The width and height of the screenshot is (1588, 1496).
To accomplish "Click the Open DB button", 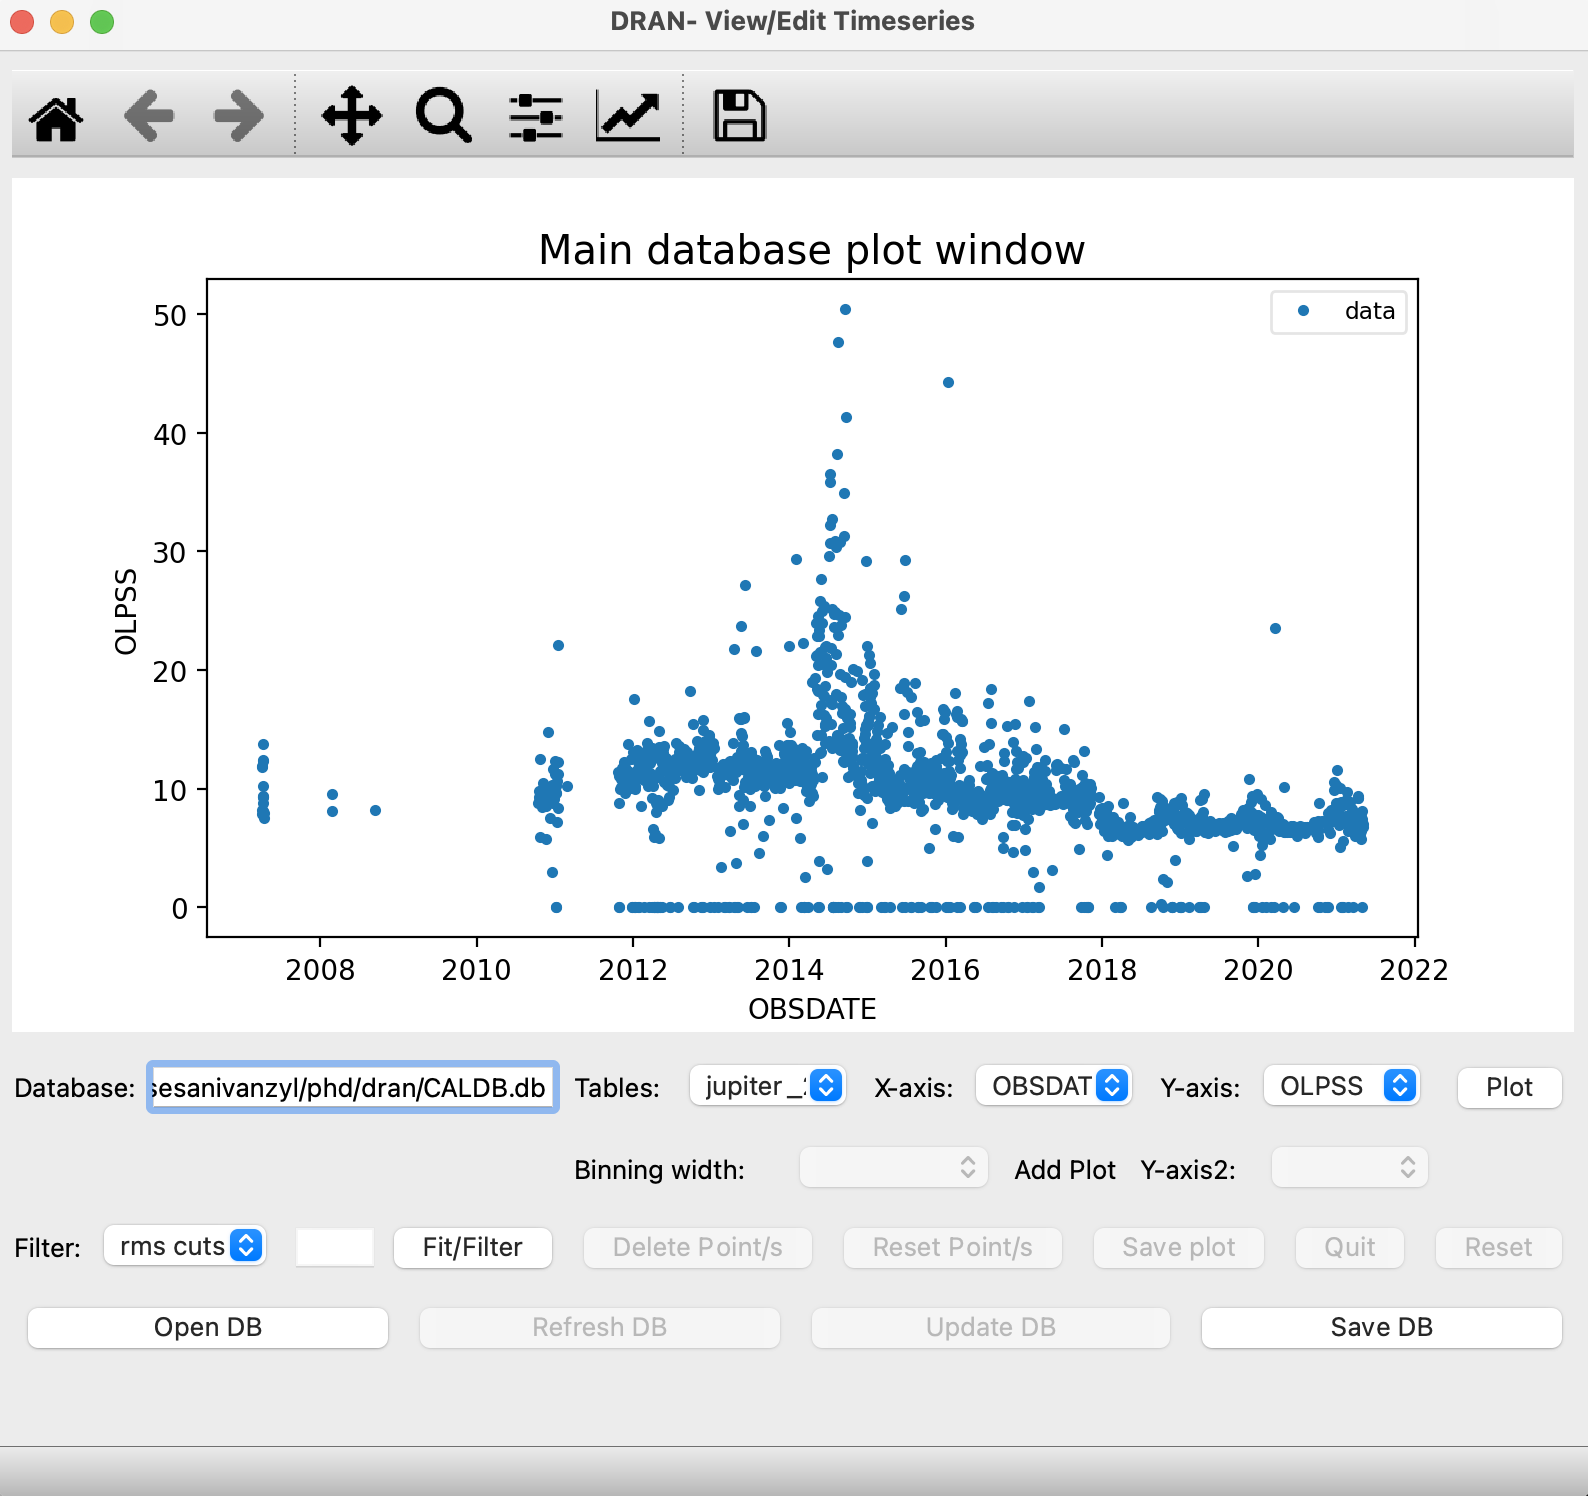I will [208, 1327].
